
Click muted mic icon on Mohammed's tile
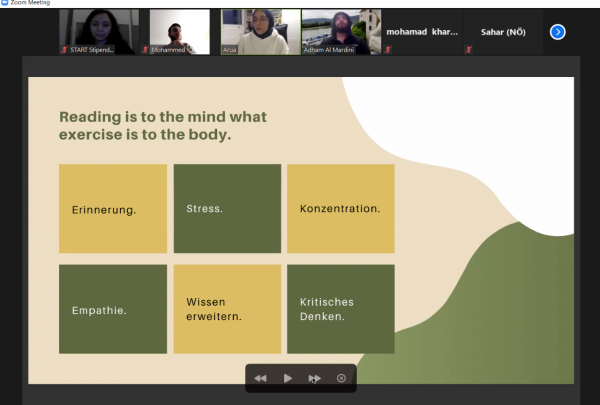point(147,49)
